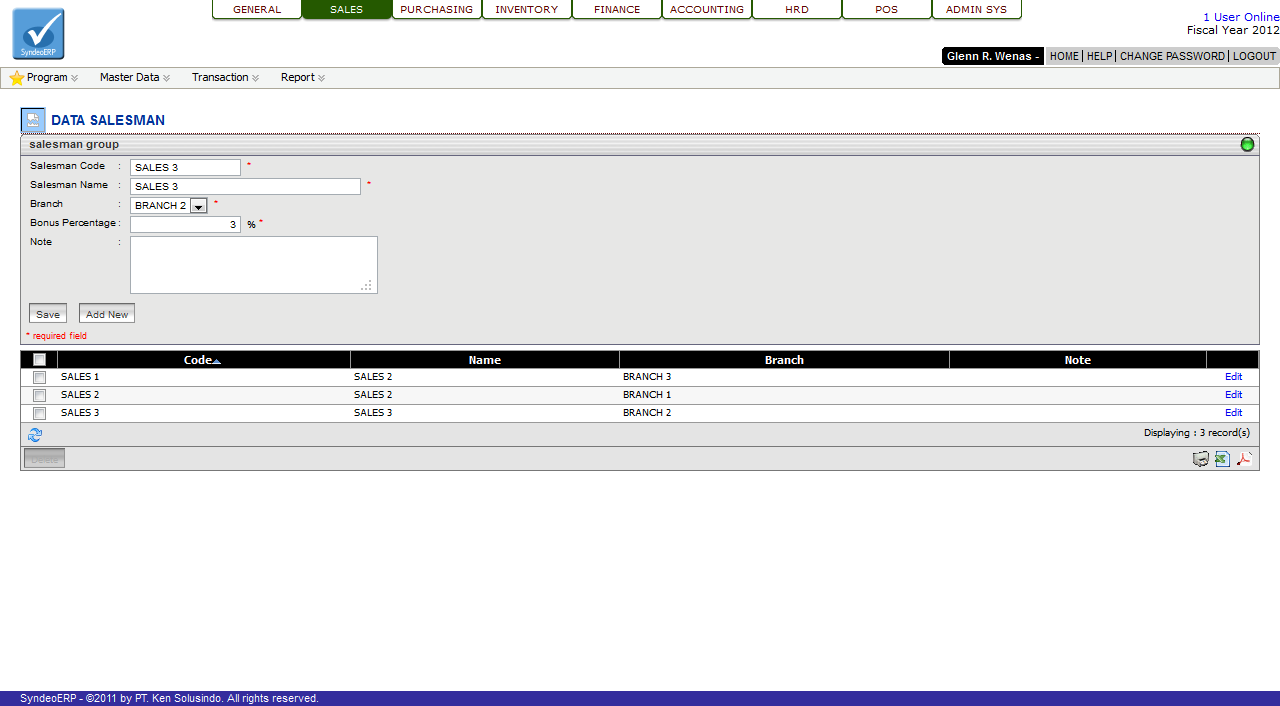Expand the Master Data menu
The width and height of the screenshot is (1280, 706).
click(134, 78)
